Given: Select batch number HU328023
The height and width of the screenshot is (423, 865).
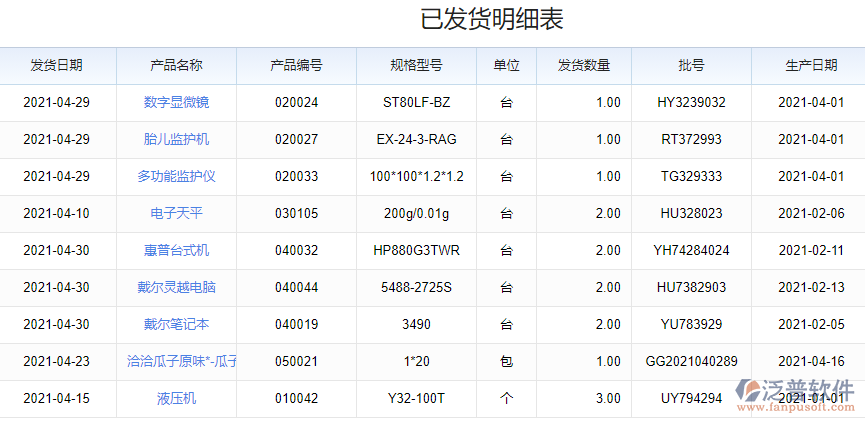Looking at the screenshot, I should point(691,213).
